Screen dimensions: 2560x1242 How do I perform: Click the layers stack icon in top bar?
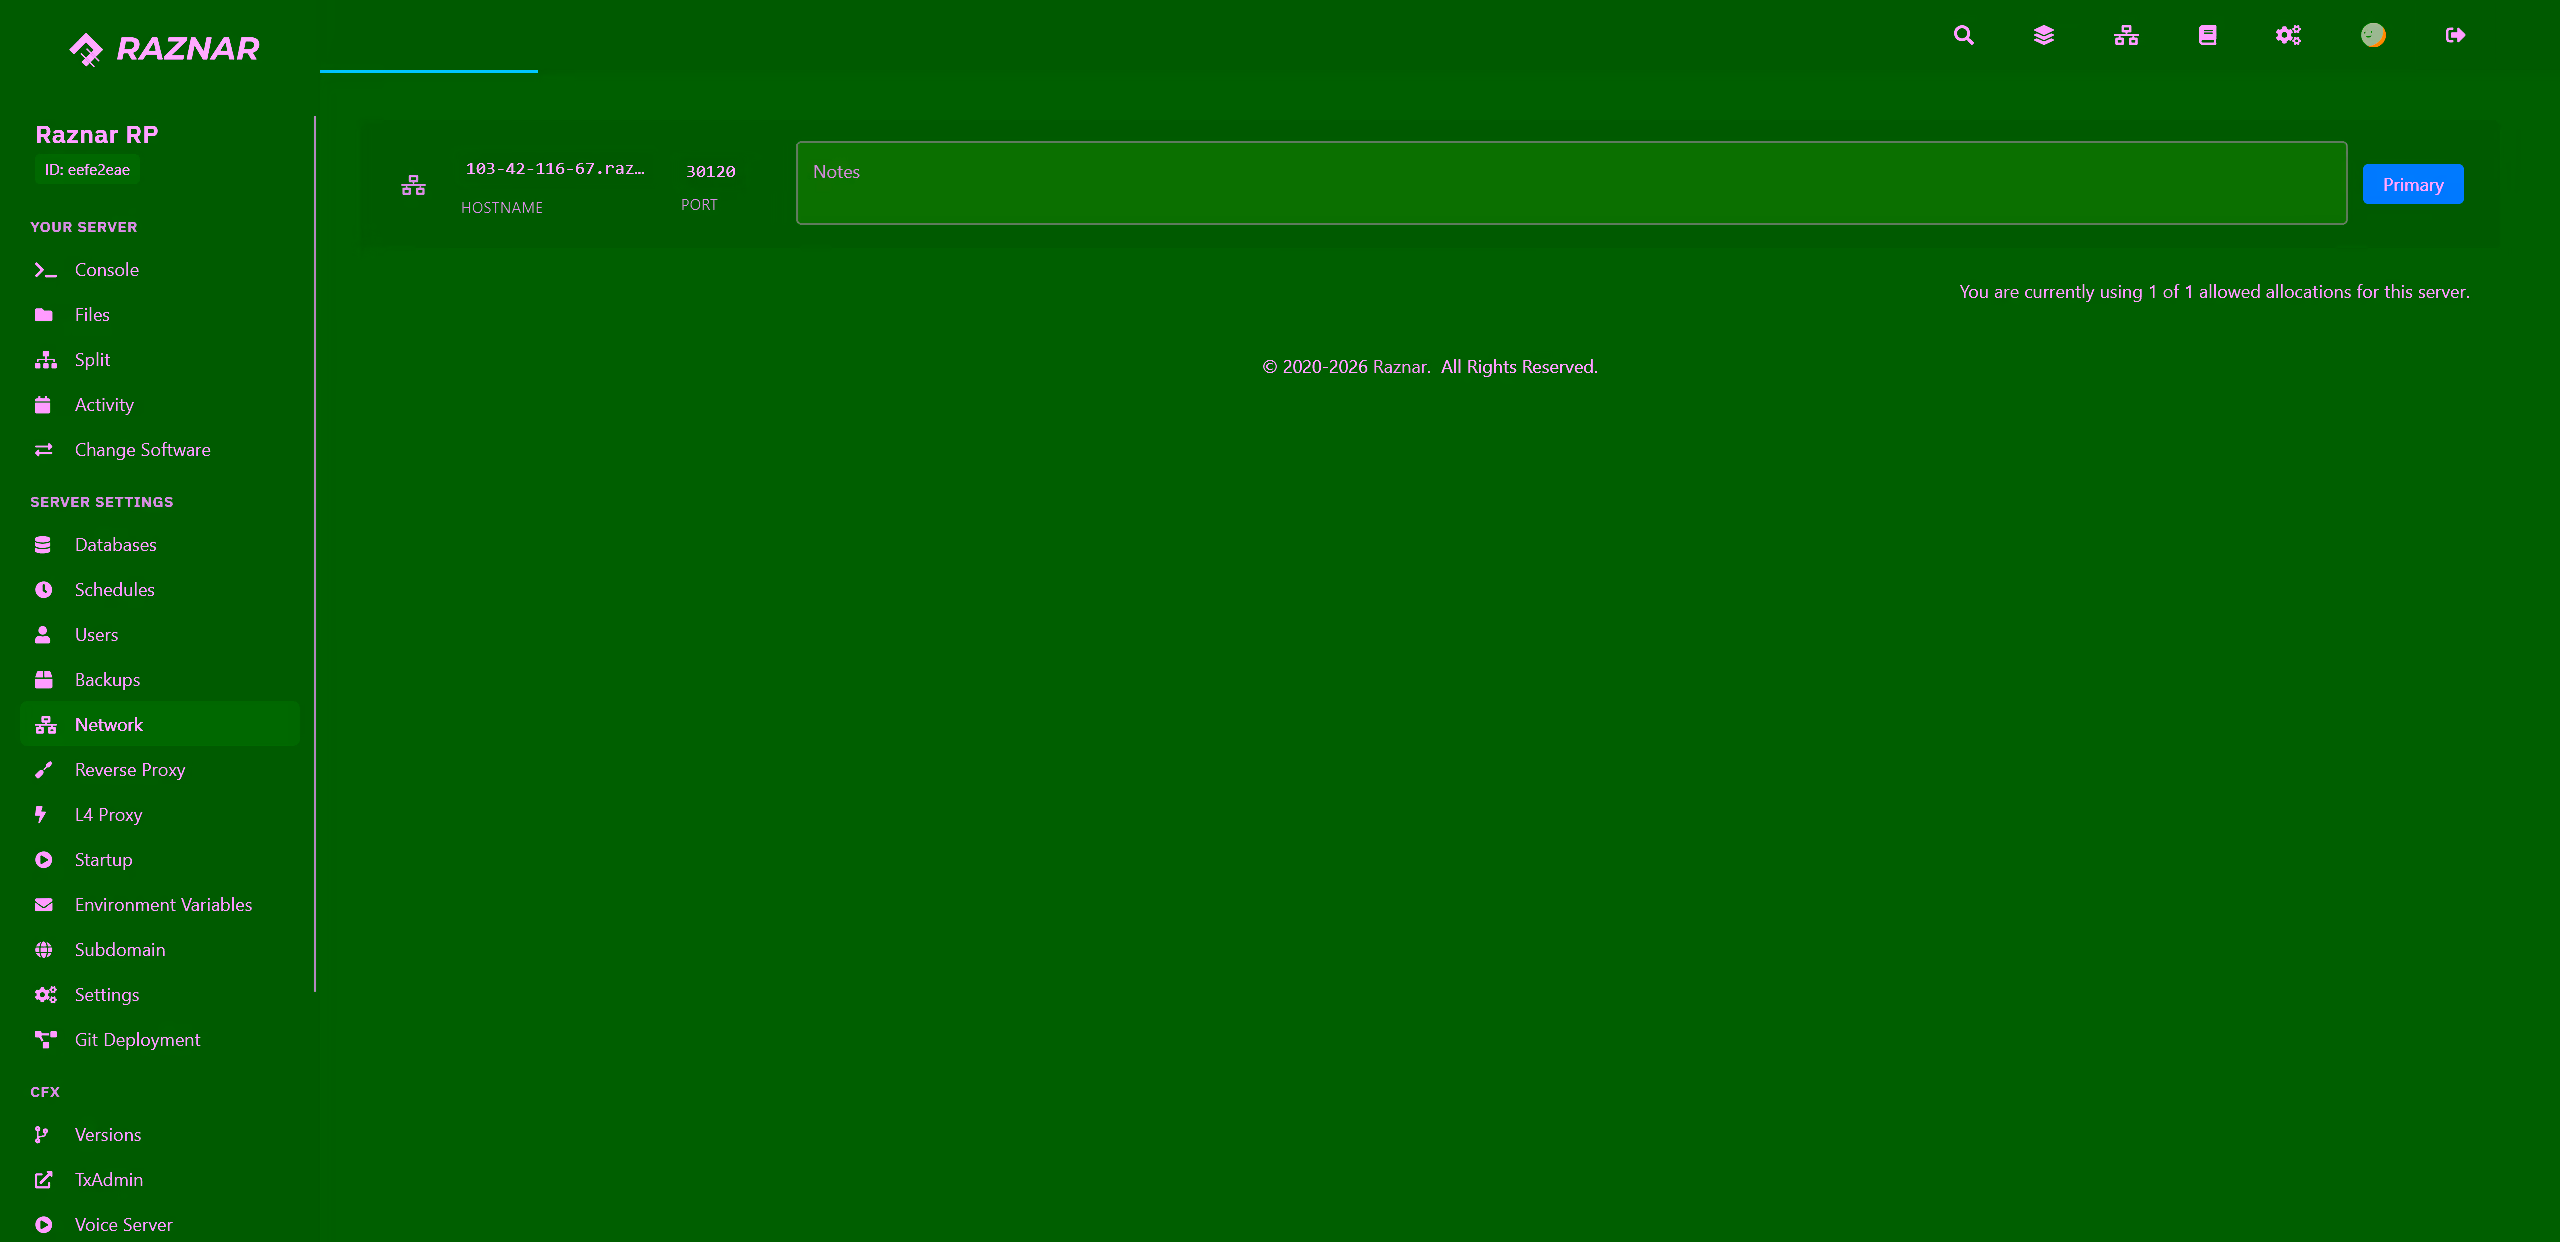pyautogui.click(x=2044, y=35)
